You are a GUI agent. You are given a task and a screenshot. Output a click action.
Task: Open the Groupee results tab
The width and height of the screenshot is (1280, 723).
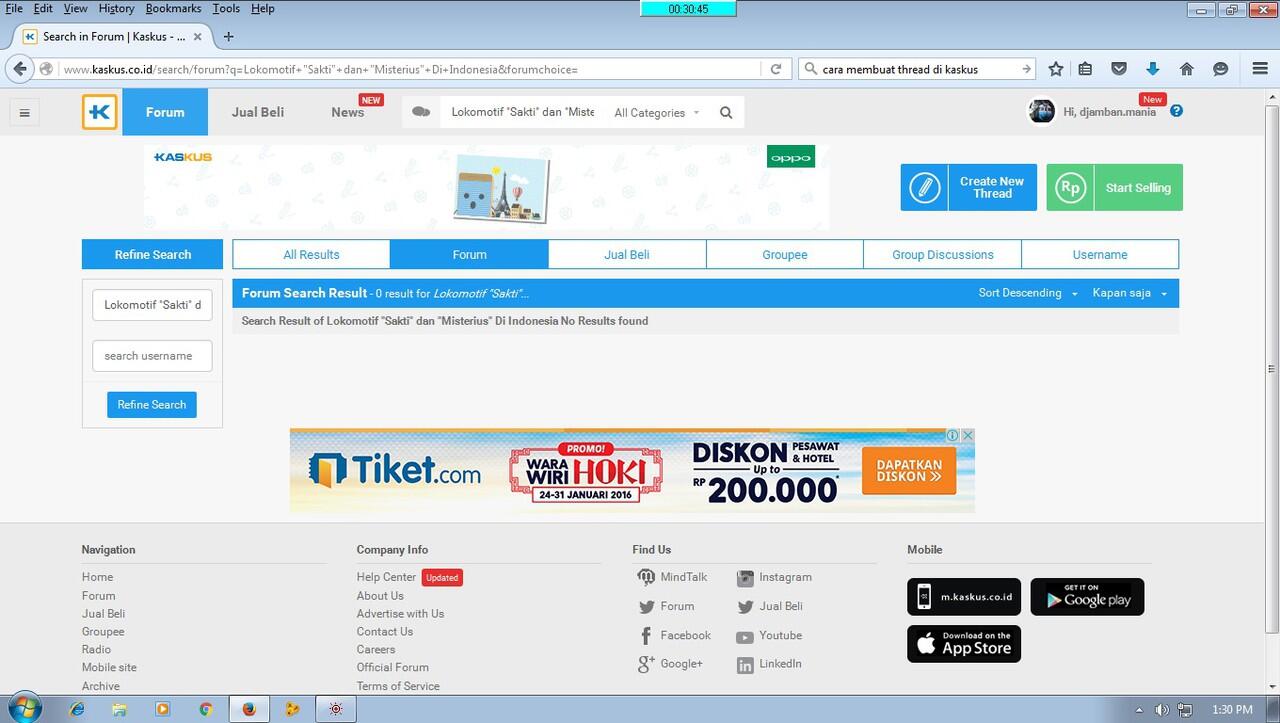coord(785,254)
